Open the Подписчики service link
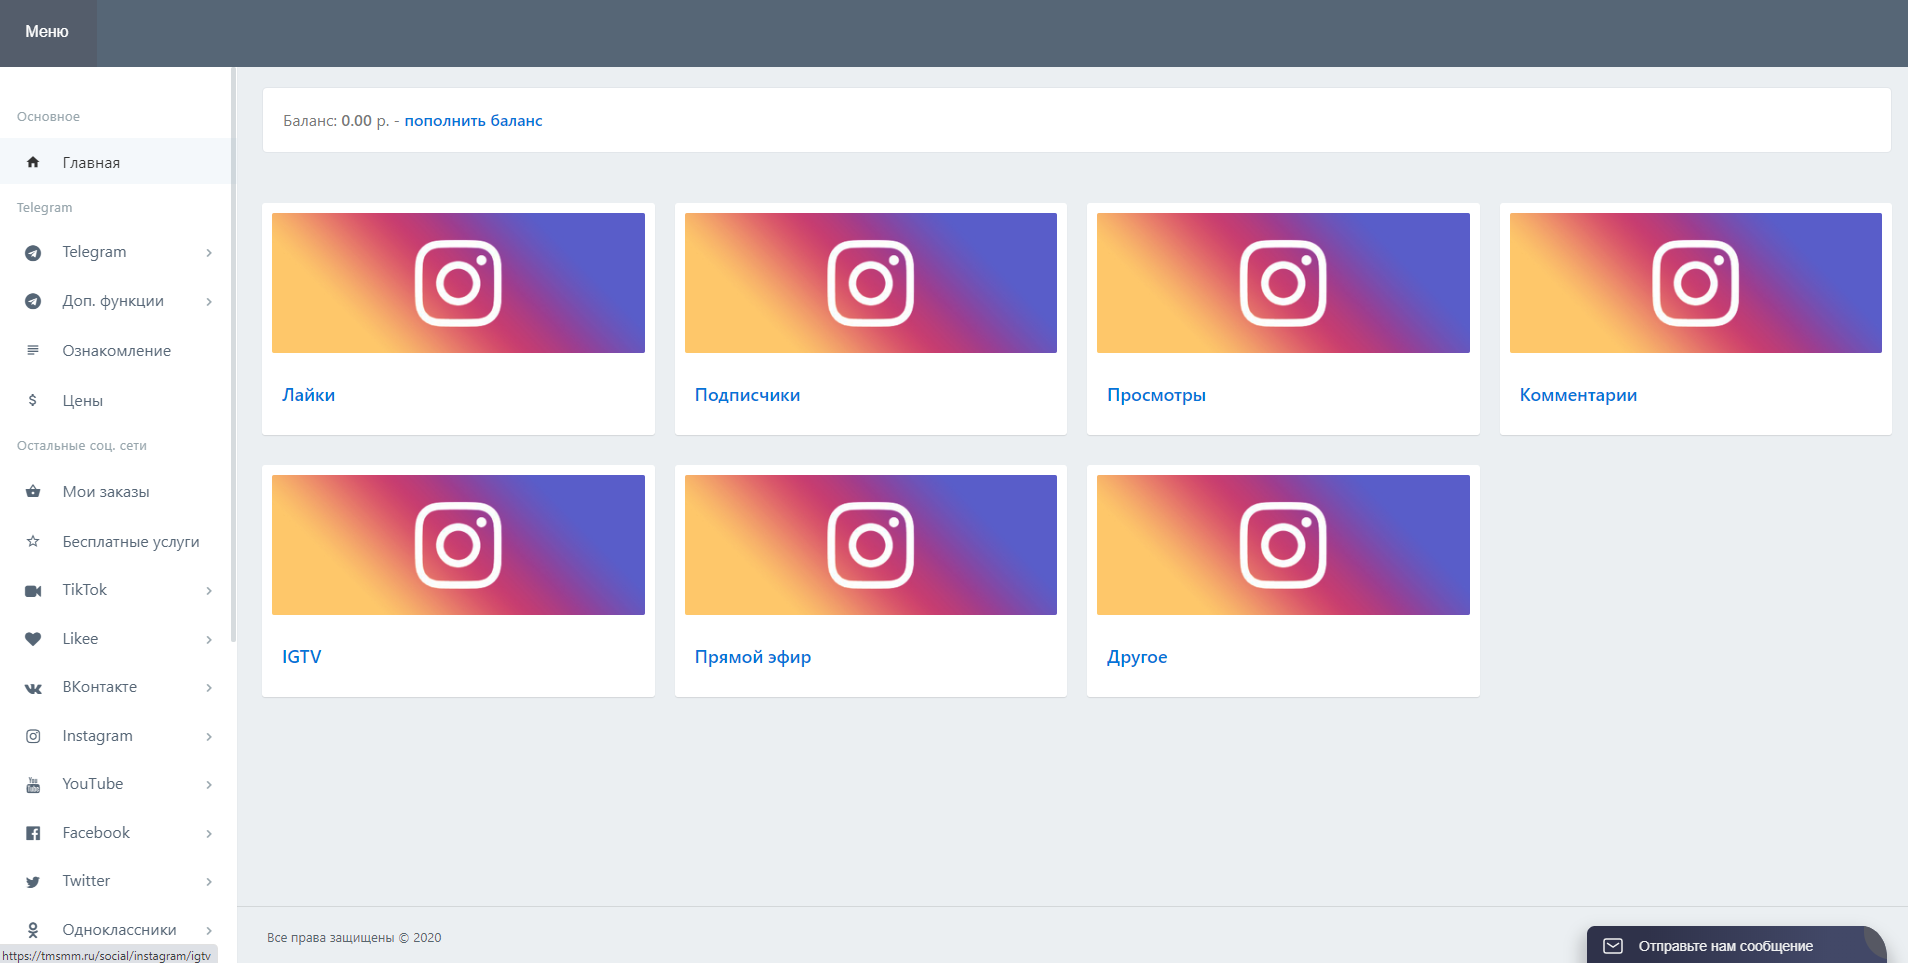This screenshot has width=1908, height=963. [x=747, y=395]
